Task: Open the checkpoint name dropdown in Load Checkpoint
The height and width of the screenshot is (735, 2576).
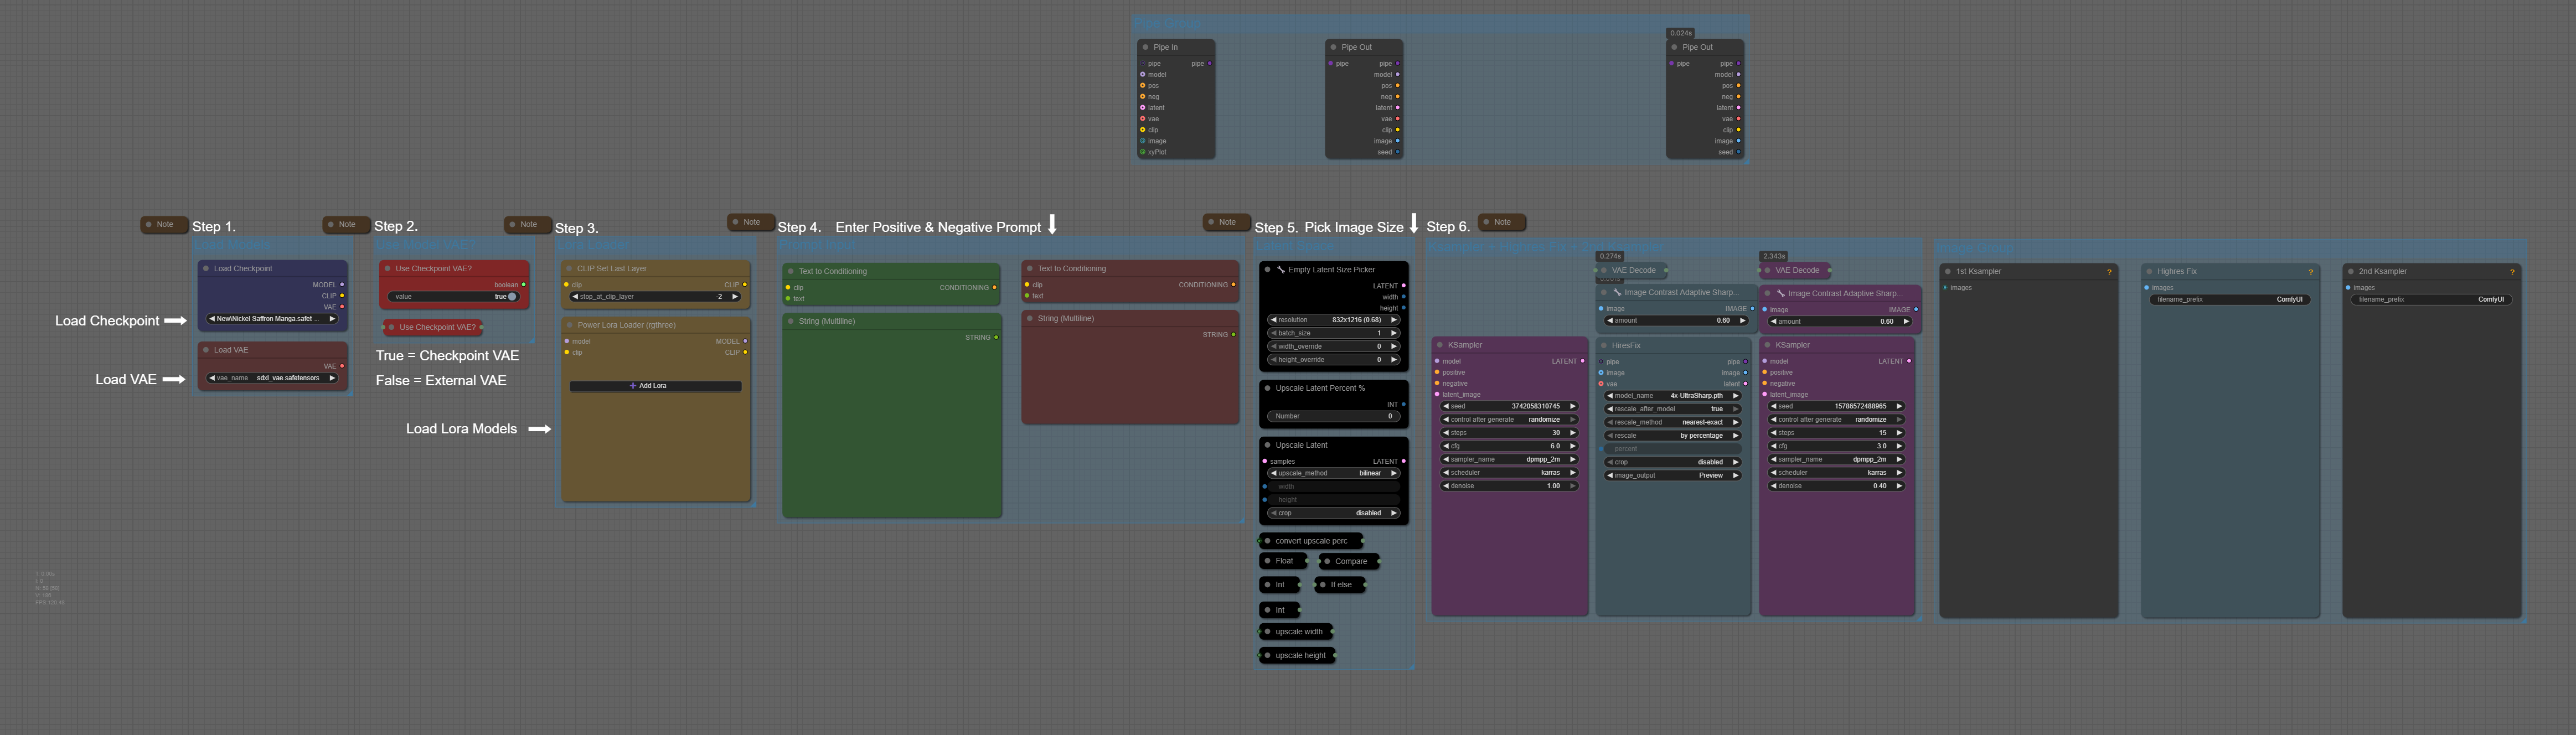Action: click(272, 319)
